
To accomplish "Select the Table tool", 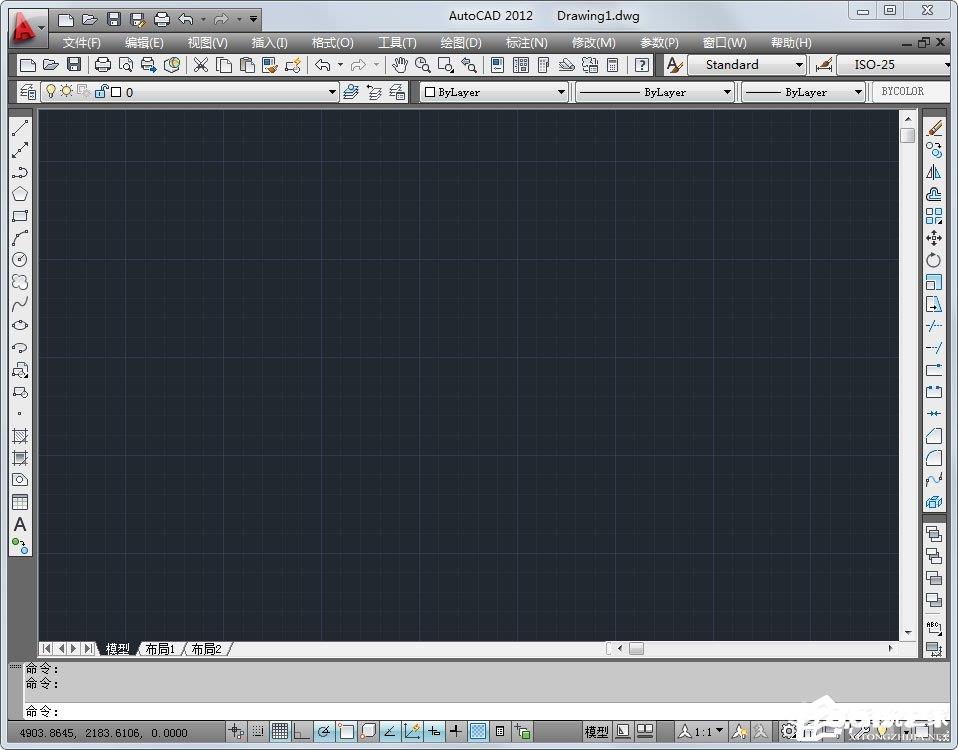I will point(20,502).
